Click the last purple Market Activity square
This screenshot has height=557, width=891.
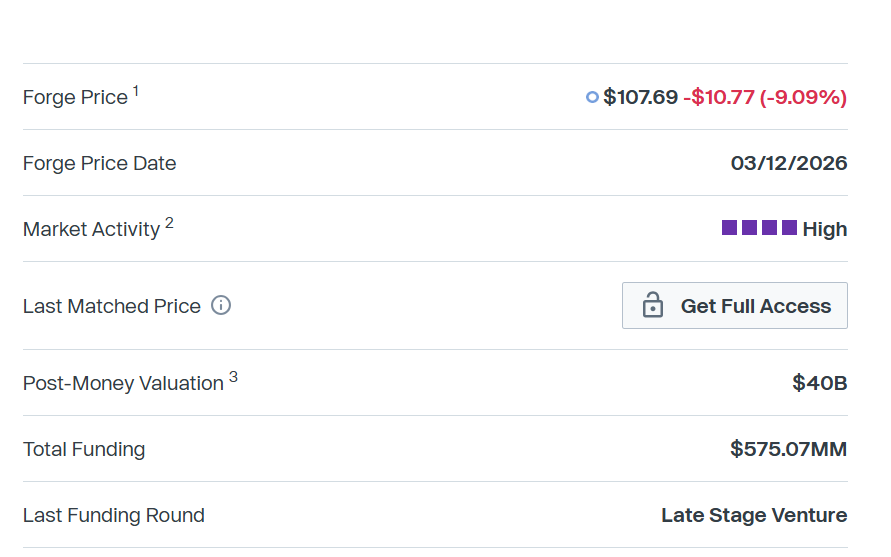789,228
